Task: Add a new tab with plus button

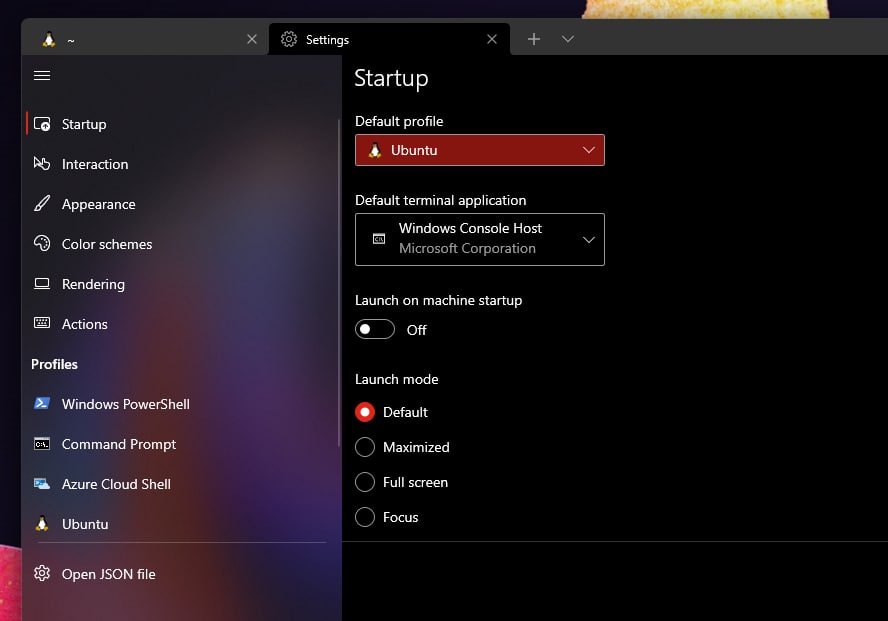Action: click(x=533, y=39)
